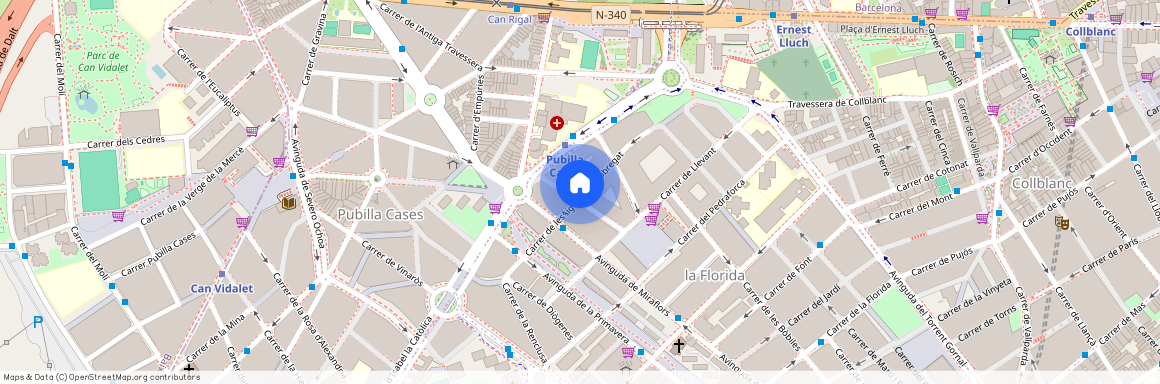
Task: Select the cart right of grey Pubilla Cases label
Action: point(495,208)
